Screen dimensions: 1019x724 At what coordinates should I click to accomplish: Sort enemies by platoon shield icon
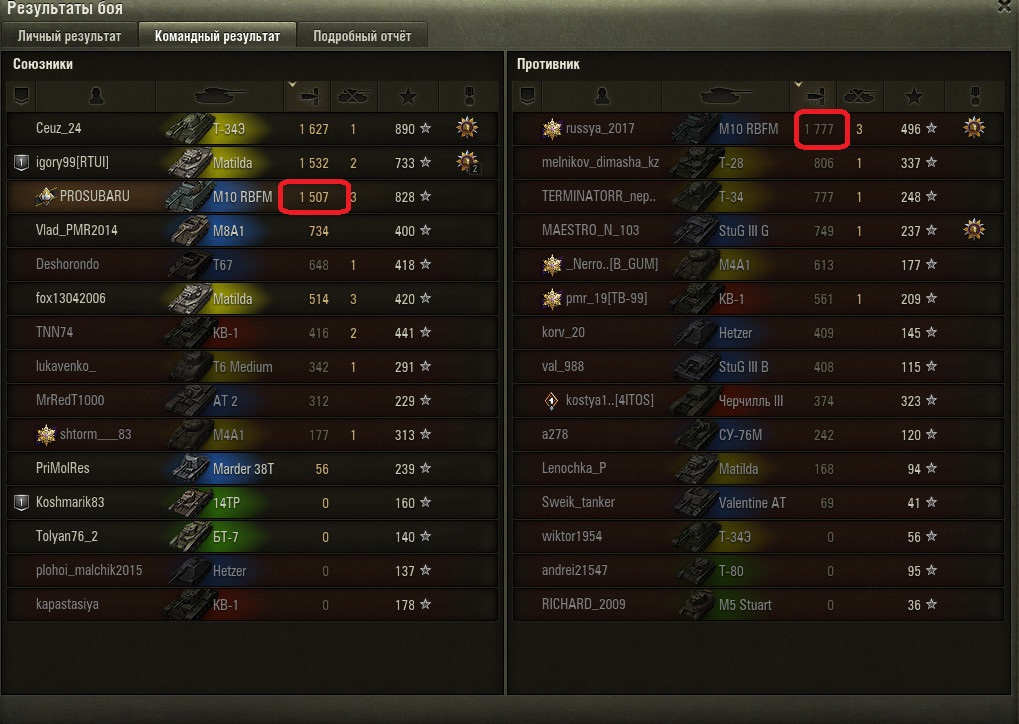pyautogui.click(x=527, y=96)
